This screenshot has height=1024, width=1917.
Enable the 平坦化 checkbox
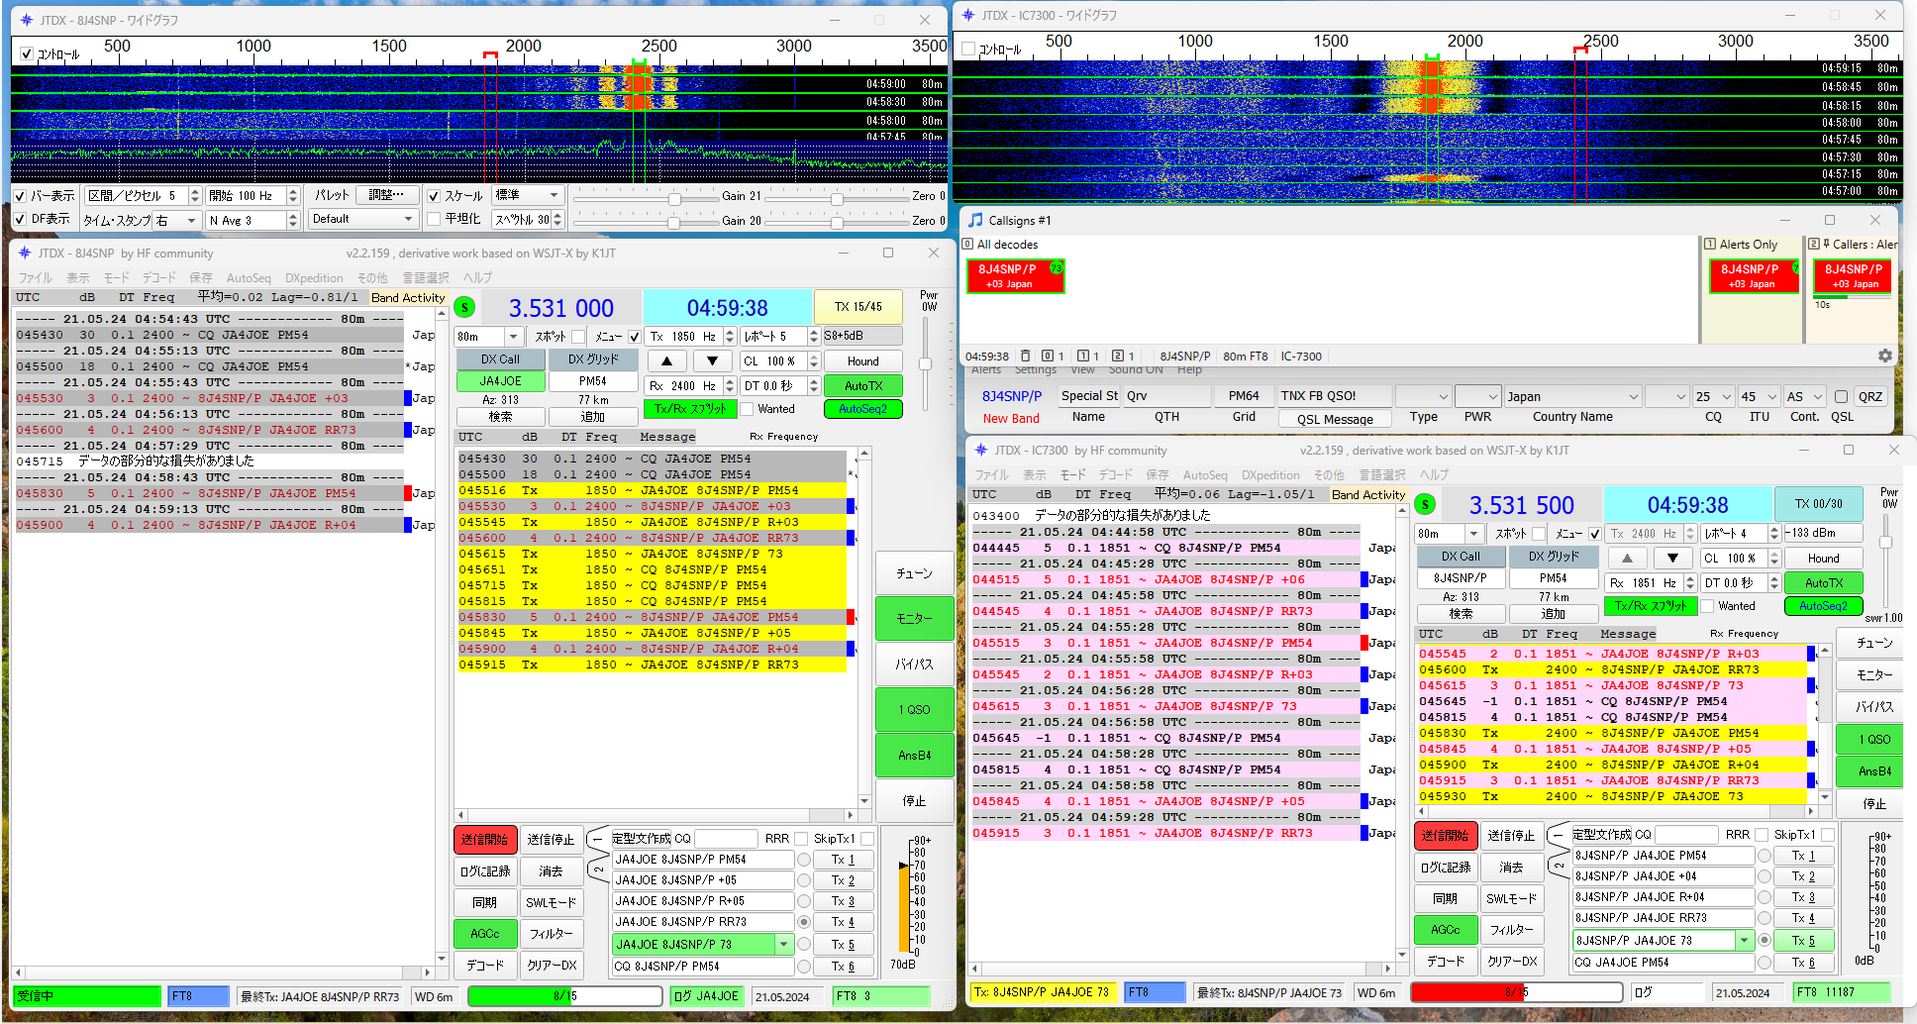(x=433, y=219)
